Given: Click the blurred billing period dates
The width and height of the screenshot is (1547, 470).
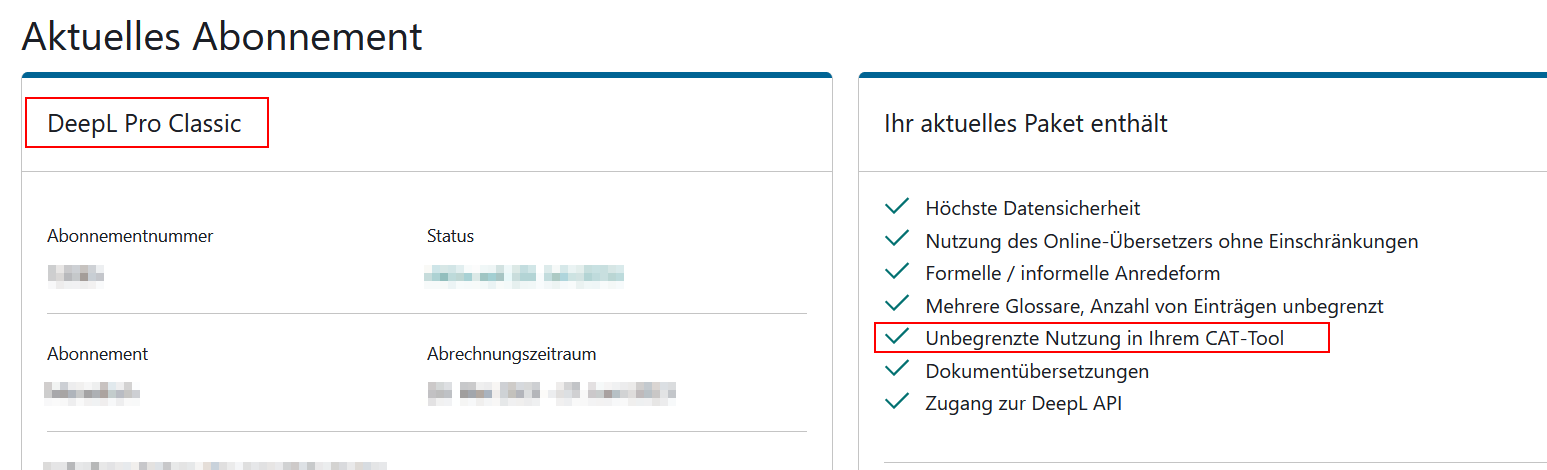Looking at the screenshot, I should 551,392.
